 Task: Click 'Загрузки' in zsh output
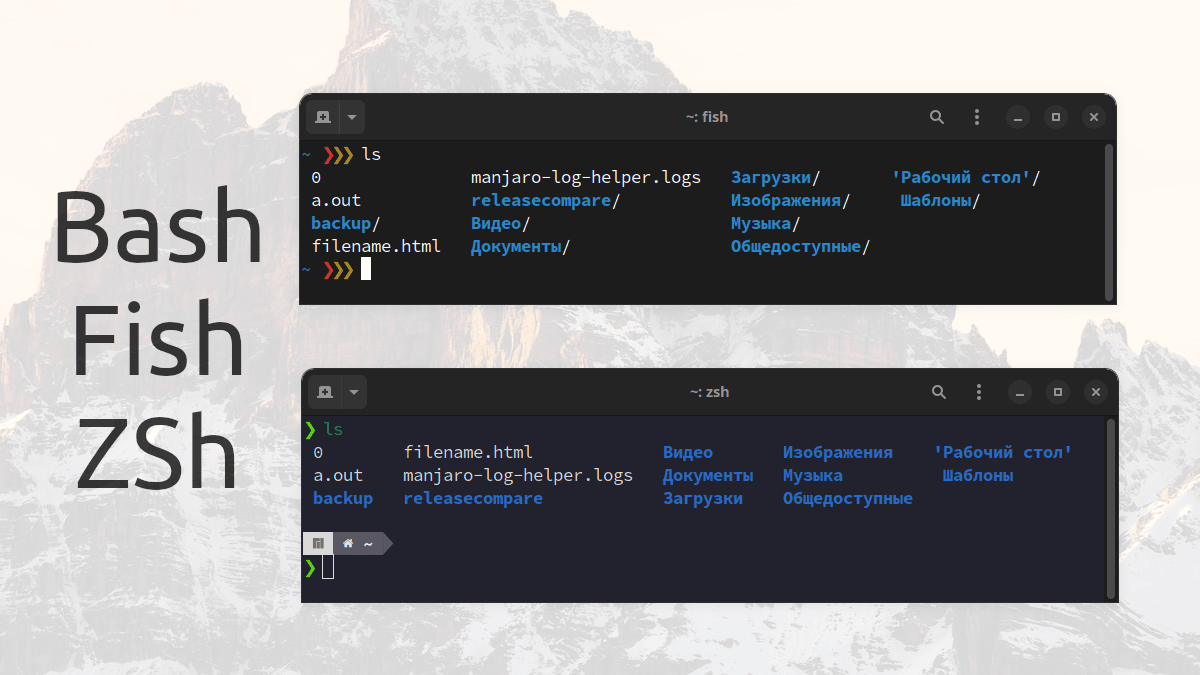[x=703, y=499]
